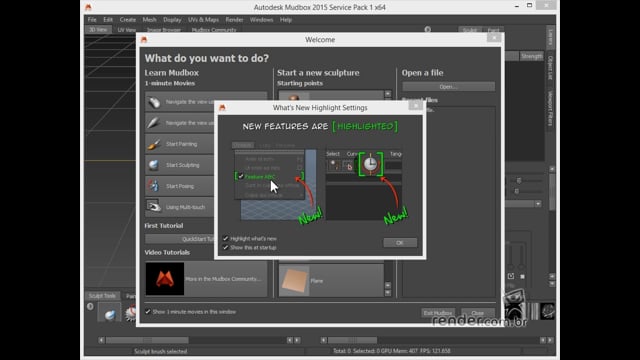Open the Edit menu
The width and height of the screenshot is (640, 360).
pyautogui.click(x=108, y=20)
